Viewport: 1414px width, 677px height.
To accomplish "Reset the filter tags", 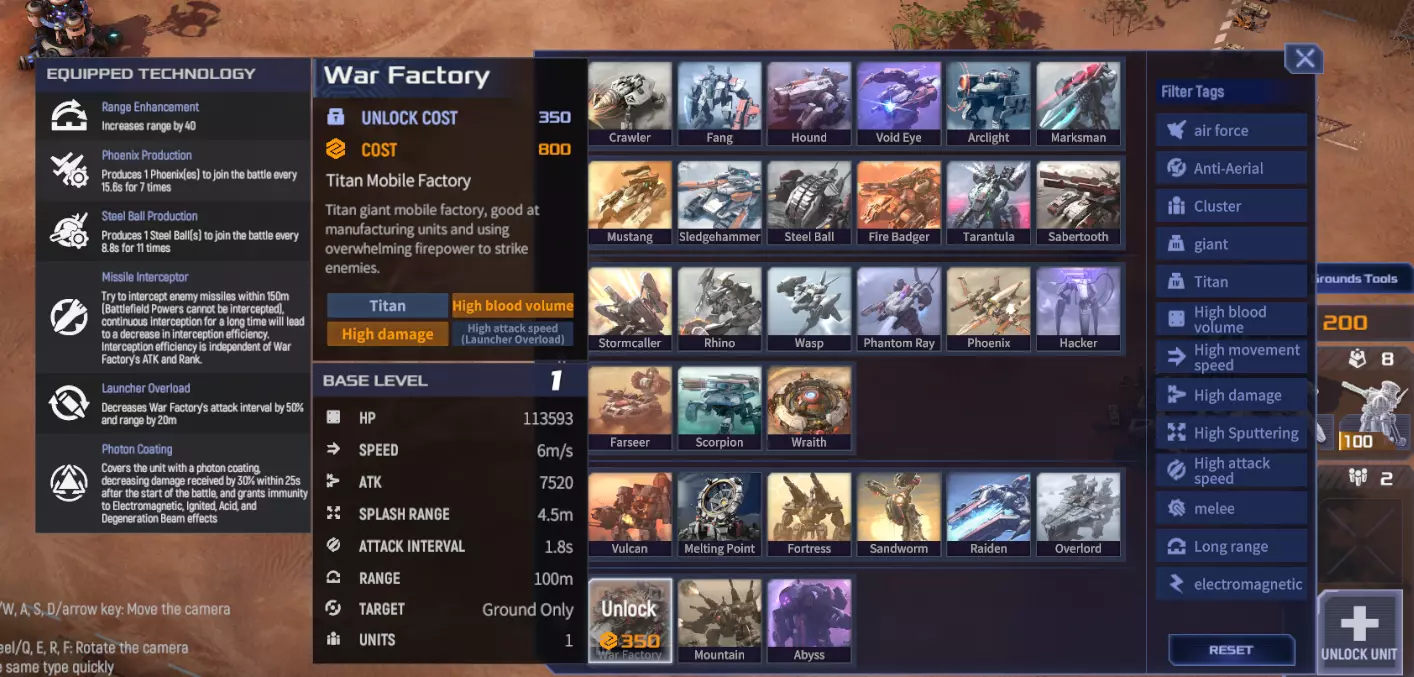I will coord(1231,650).
